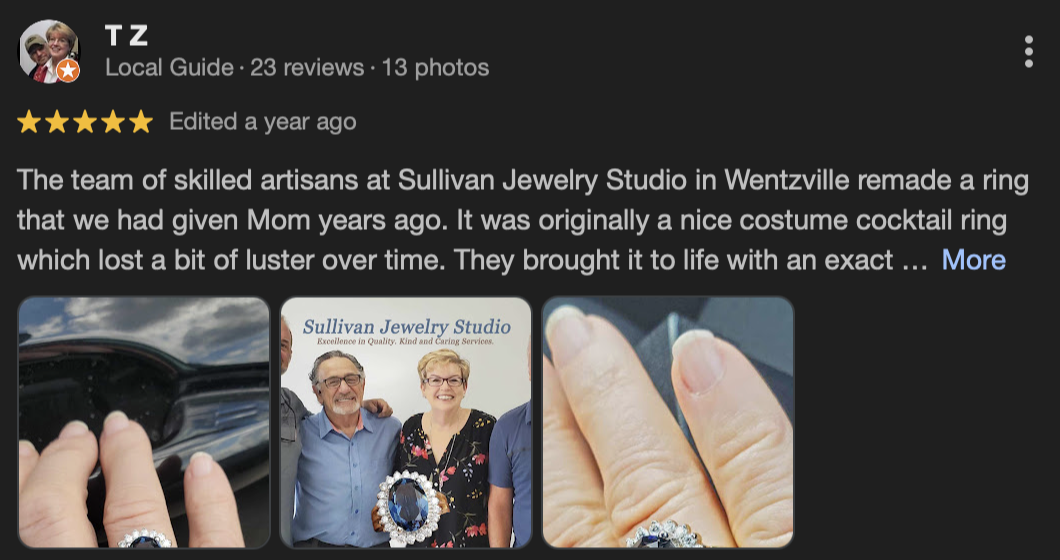Click the fourth yellow rating star
1060x560 pixels.
click(x=113, y=122)
